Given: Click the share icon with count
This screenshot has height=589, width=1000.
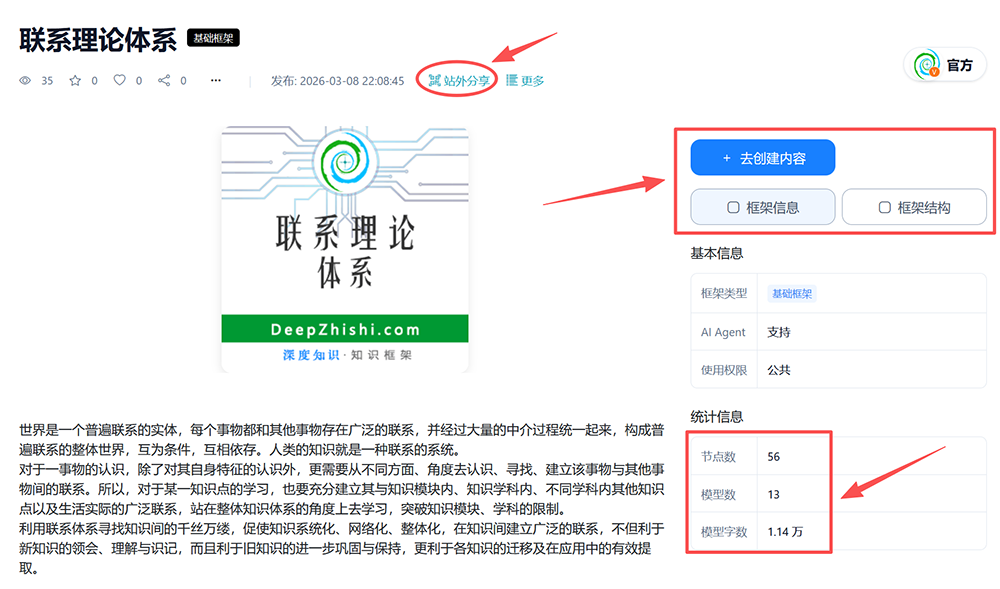Looking at the screenshot, I should coord(164,80).
